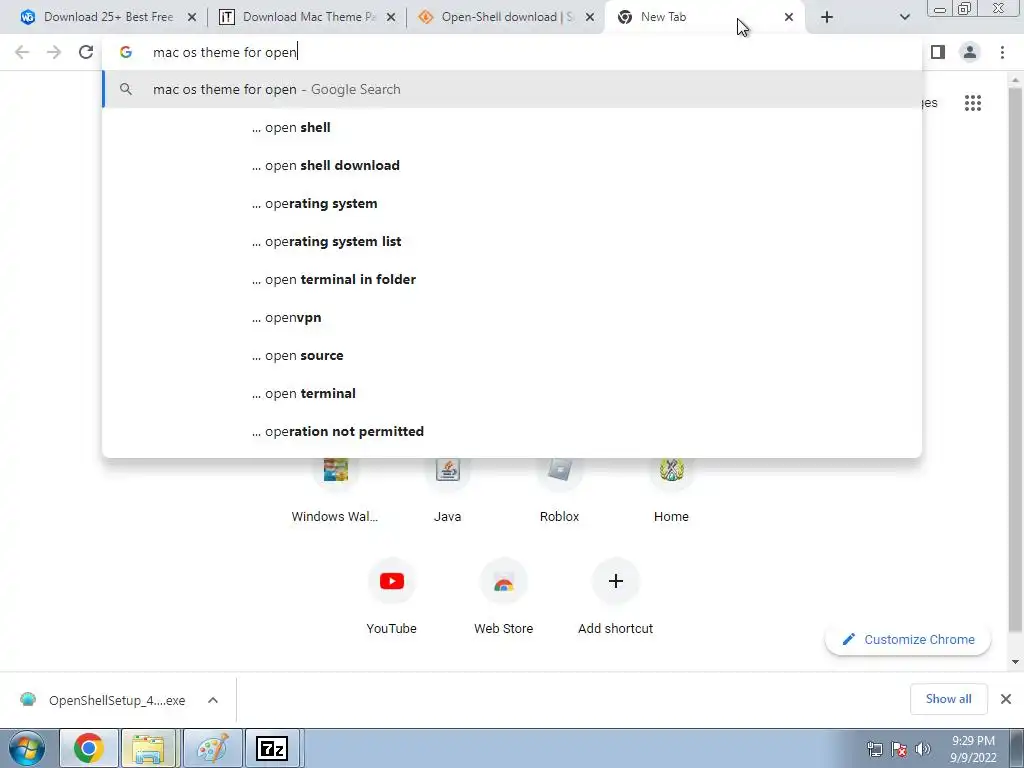The width and height of the screenshot is (1024, 768).
Task: Choose the 'operation not permitted' suggestion
Action: 512,431
